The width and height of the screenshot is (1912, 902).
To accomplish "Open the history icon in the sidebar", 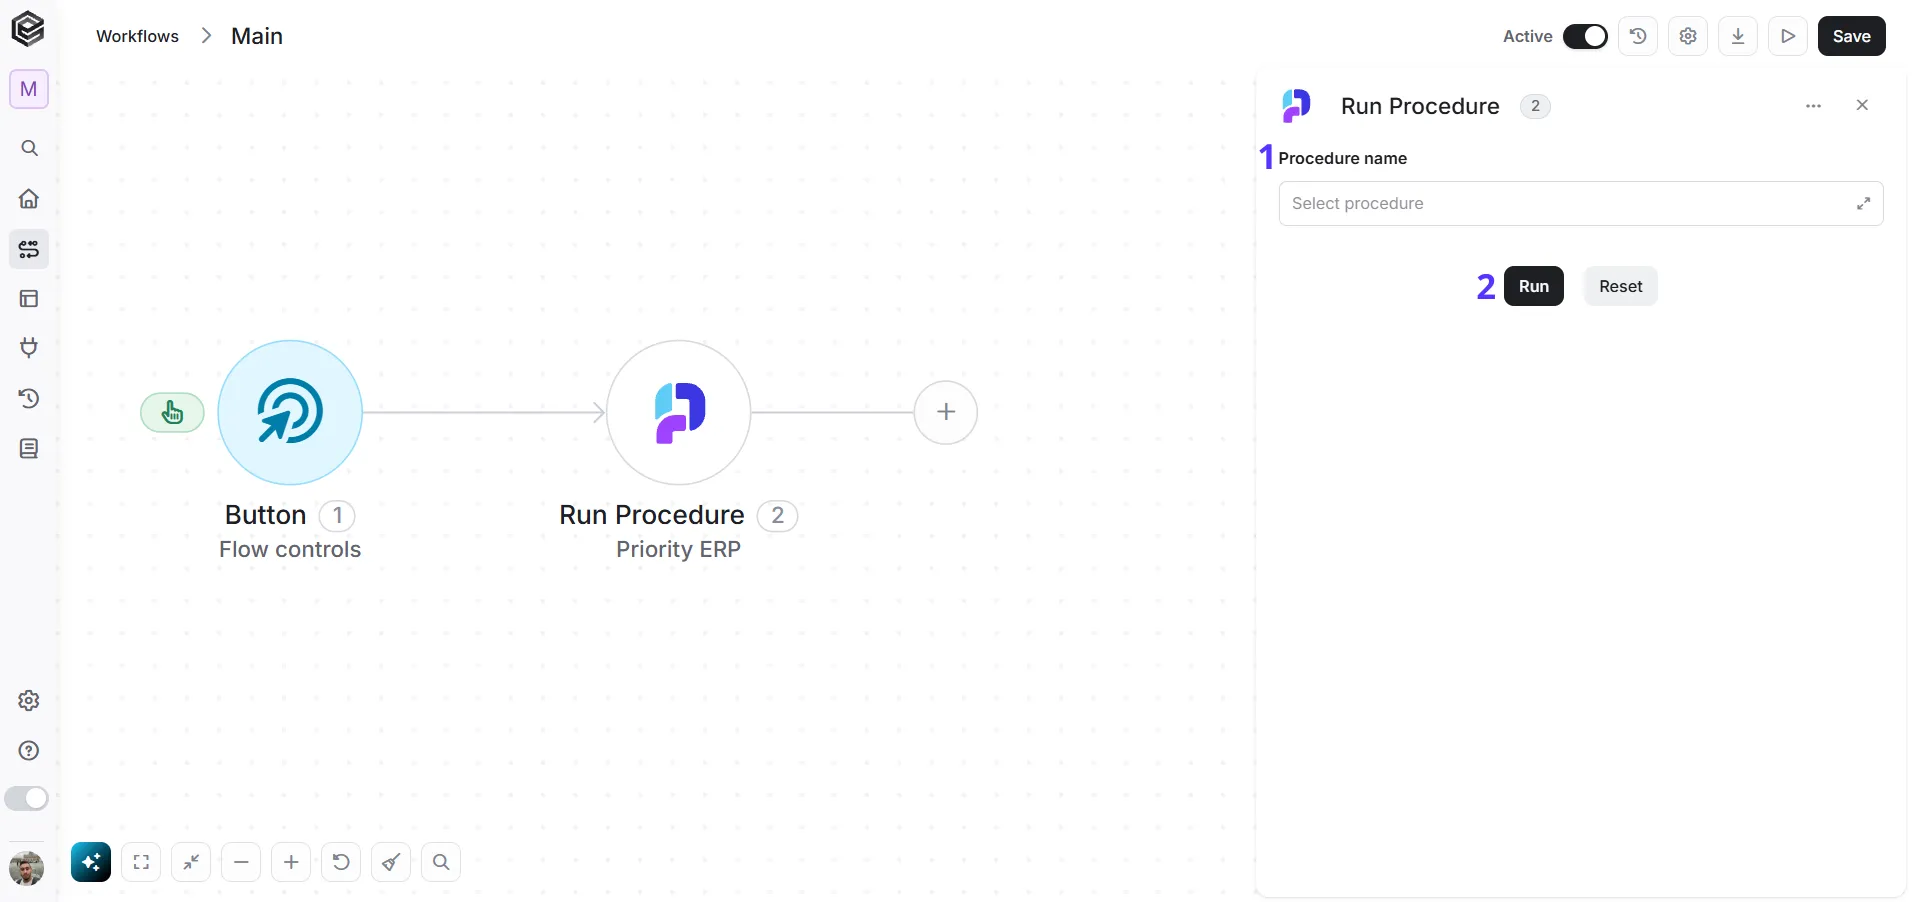I will pos(29,398).
